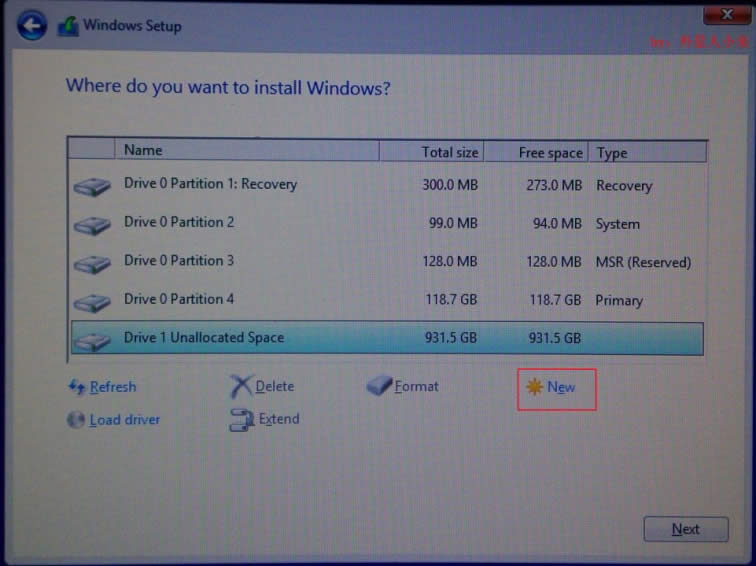Click the Format disk icon
Image resolution: width=756 pixels, height=566 pixels.
click(x=379, y=387)
